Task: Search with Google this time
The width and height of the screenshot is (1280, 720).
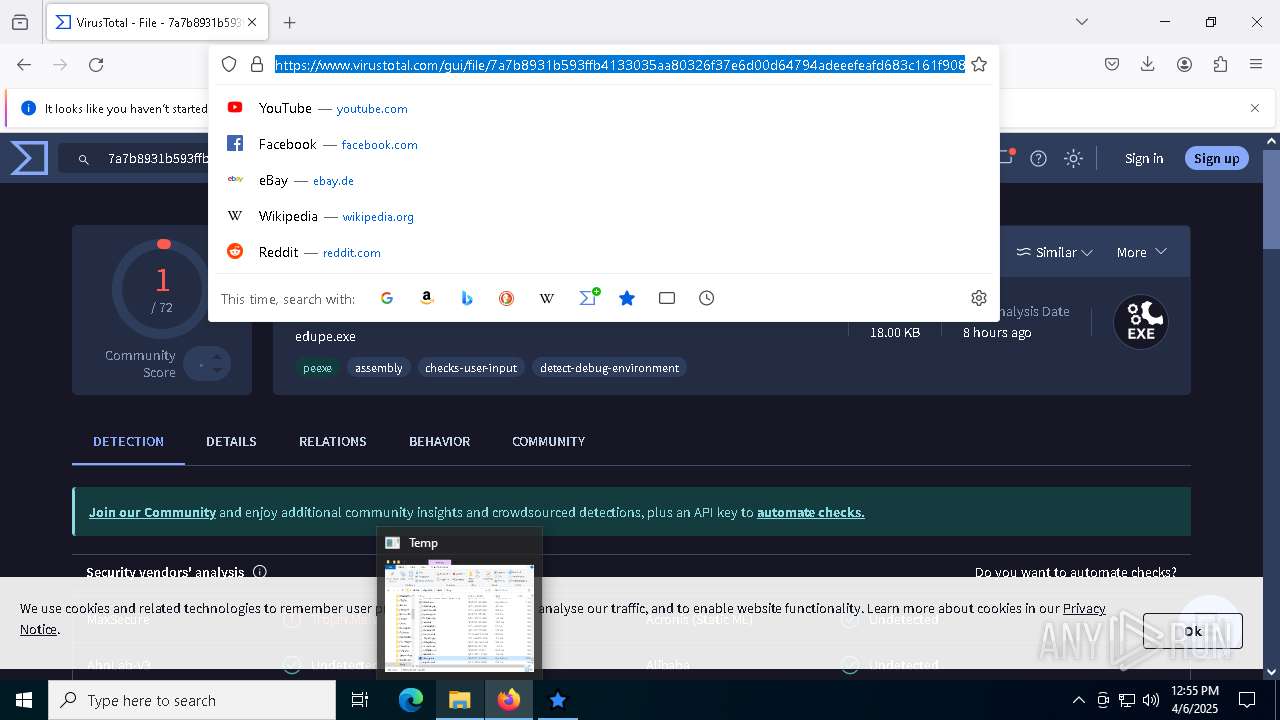Action: pyautogui.click(x=387, y=298)
